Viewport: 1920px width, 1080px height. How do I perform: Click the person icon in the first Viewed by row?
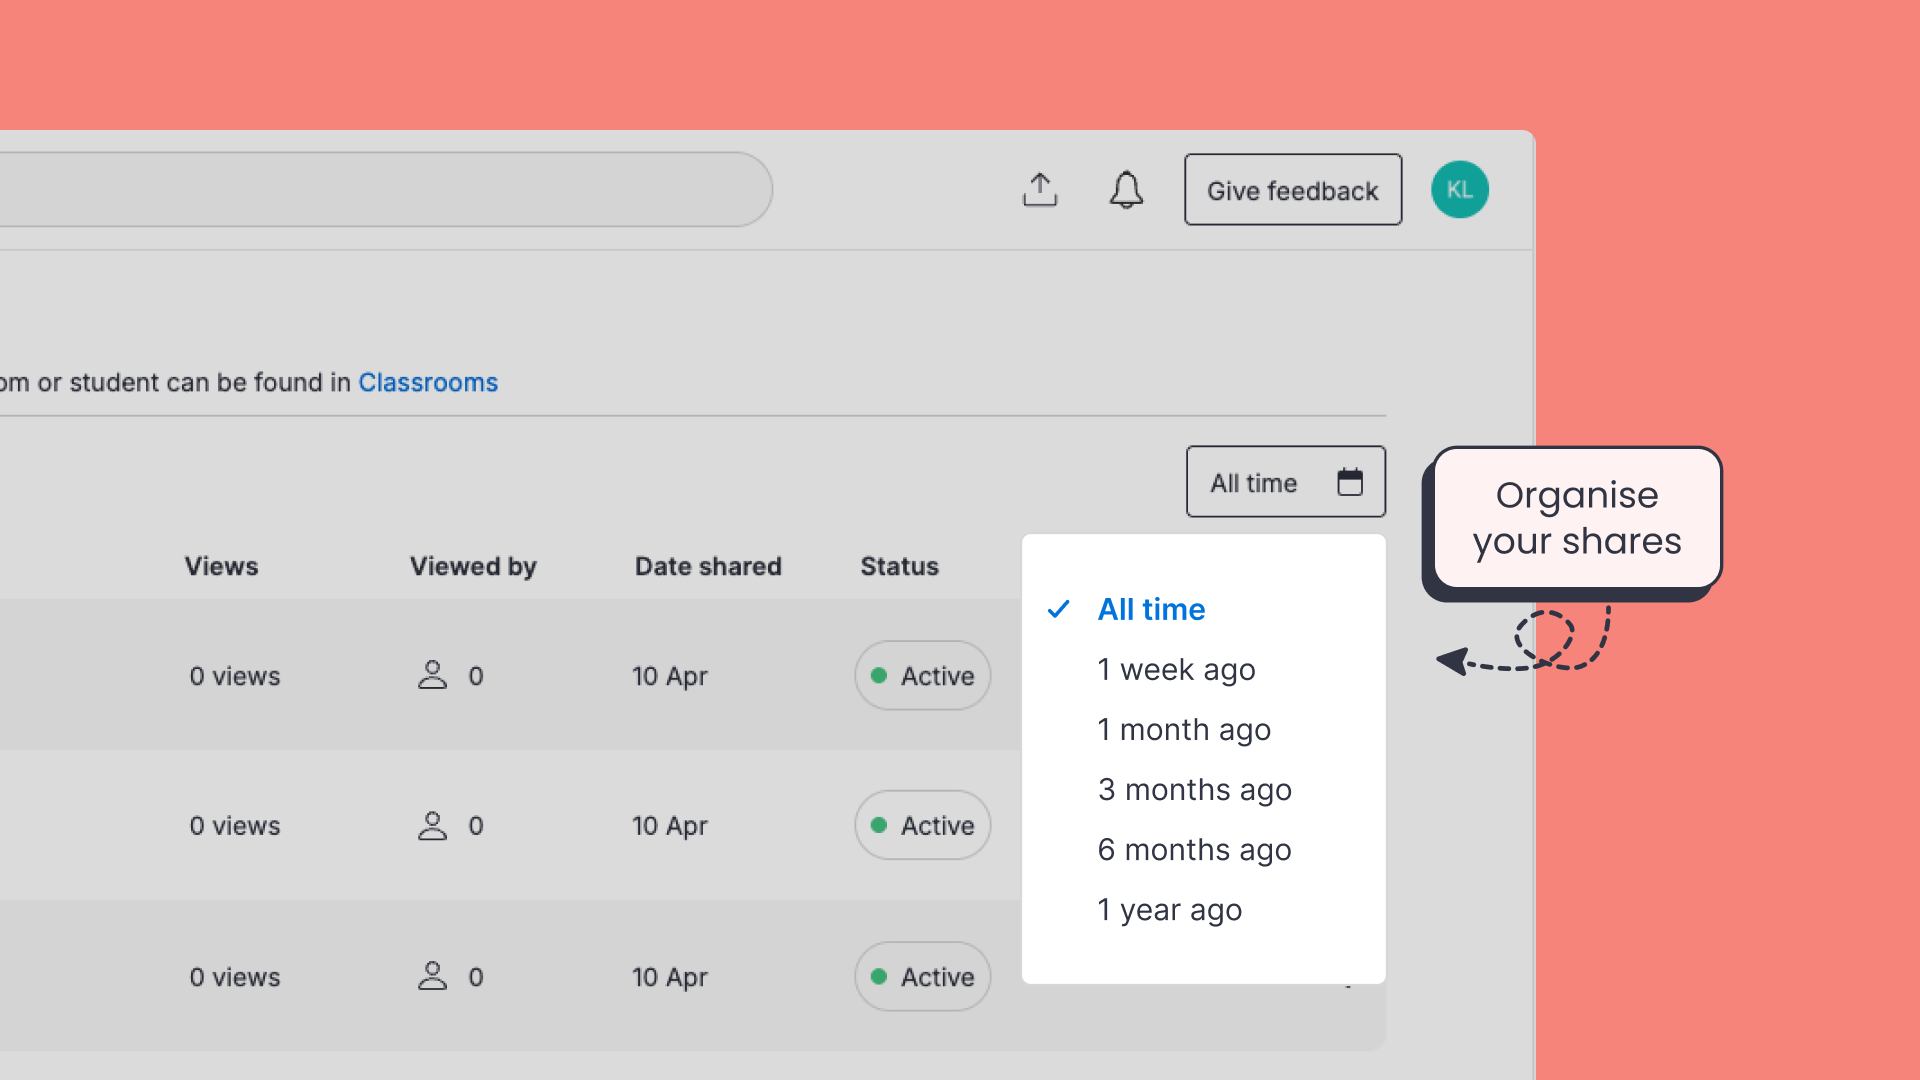pos(432,675)
